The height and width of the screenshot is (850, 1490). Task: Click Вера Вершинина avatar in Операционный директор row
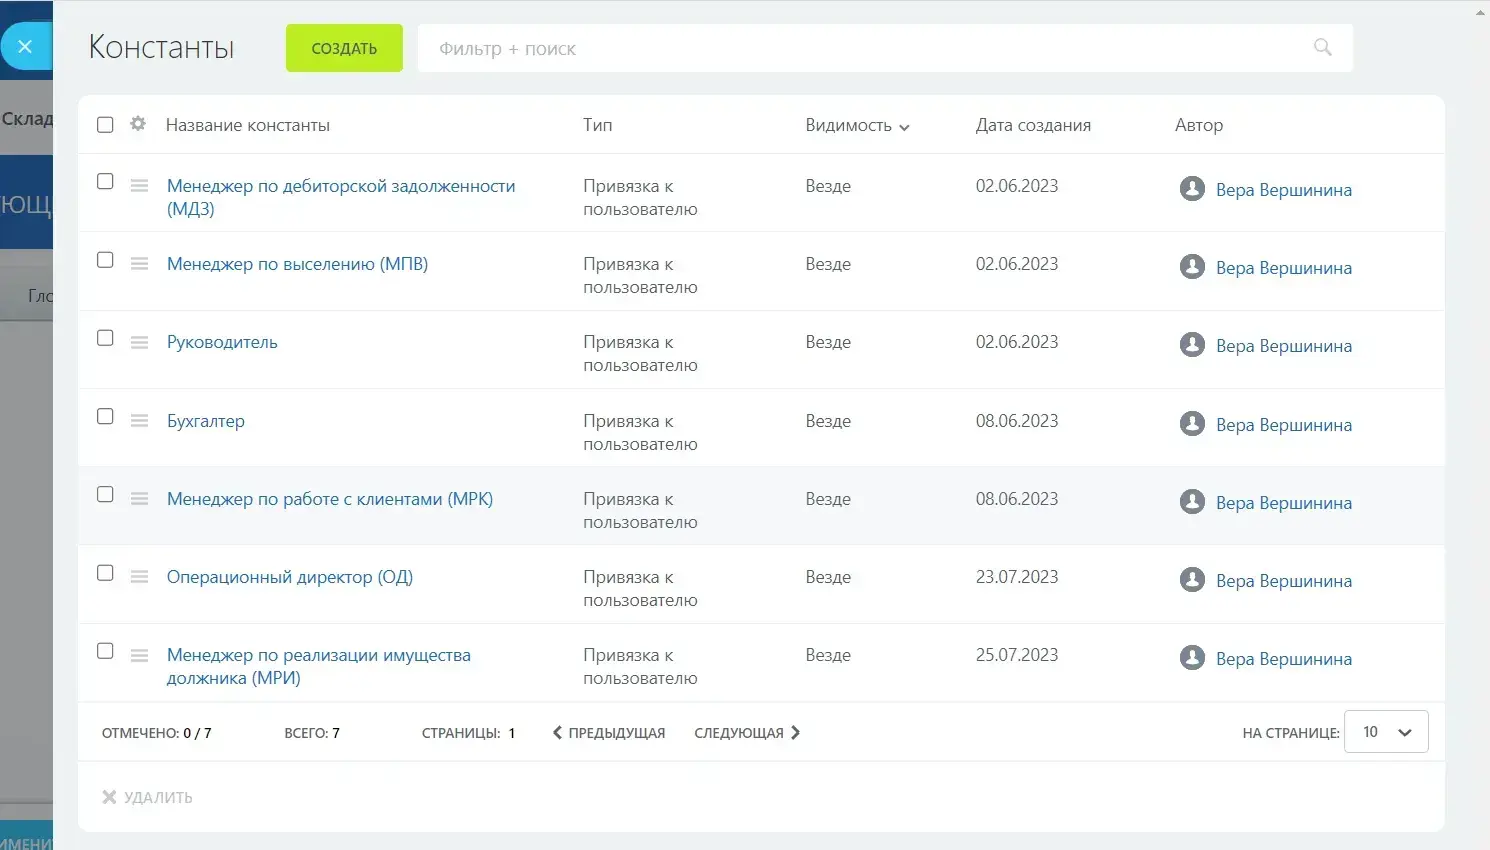(x=1192, y=579)
